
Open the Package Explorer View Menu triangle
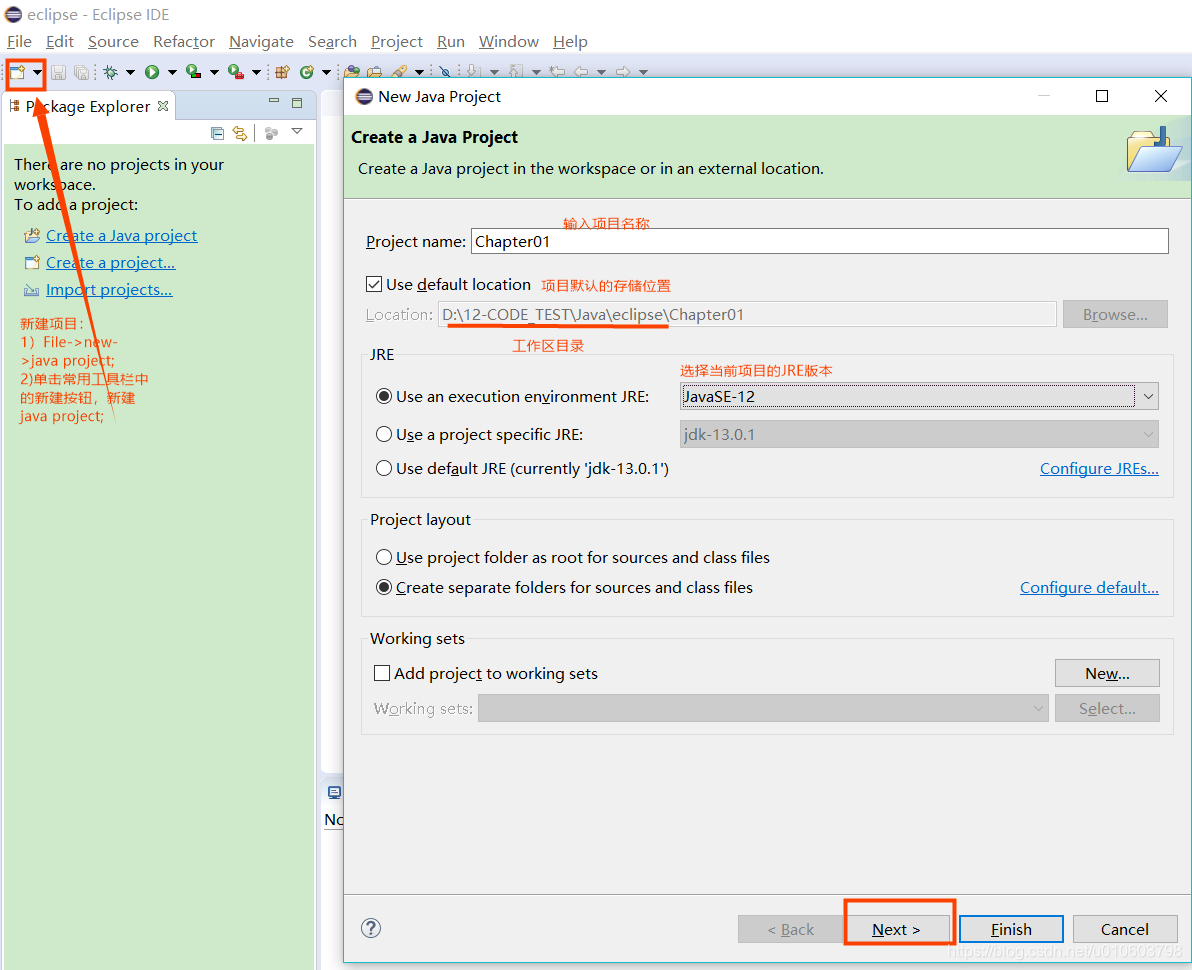coord(297,132)
